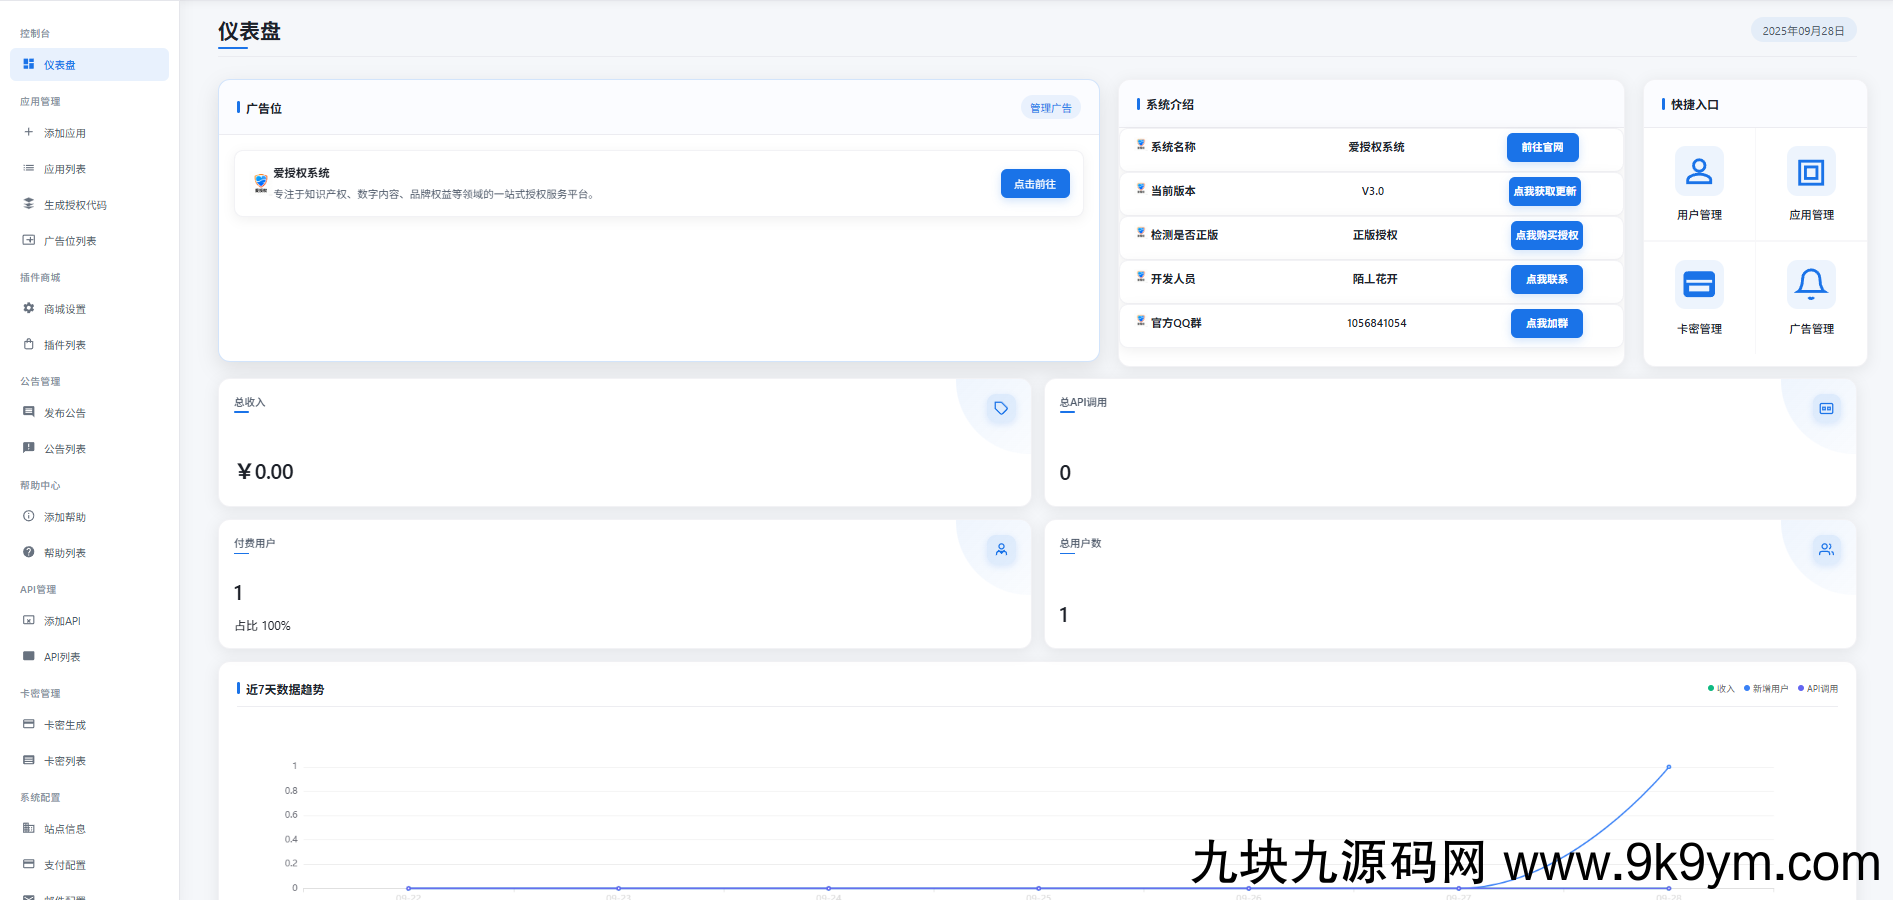The image size is (1893, 900).
Task: Toggle the 新增用户 chart legend
Action: pos(1765,688)
